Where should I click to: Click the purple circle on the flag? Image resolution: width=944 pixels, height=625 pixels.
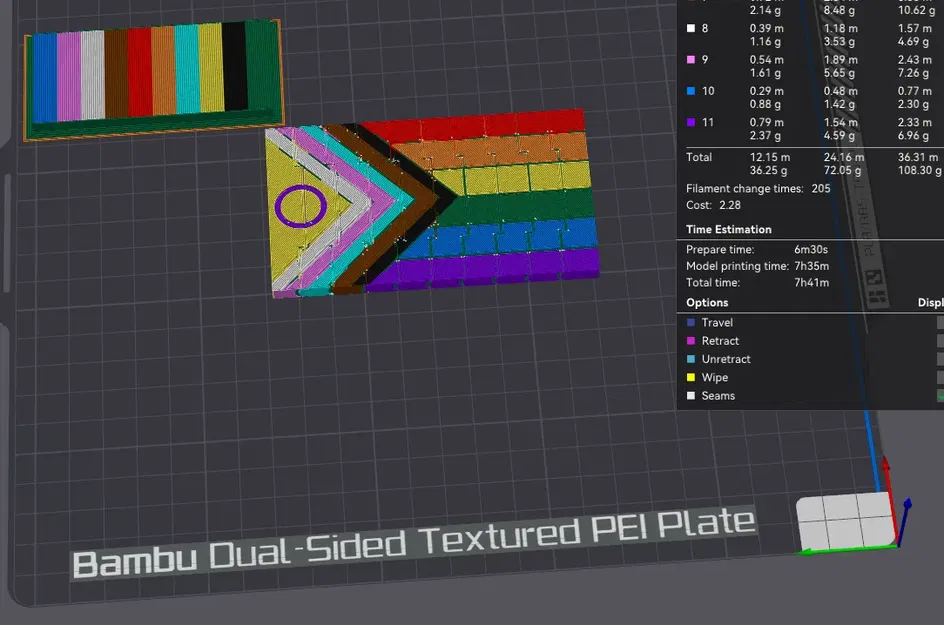click(300, 206)
